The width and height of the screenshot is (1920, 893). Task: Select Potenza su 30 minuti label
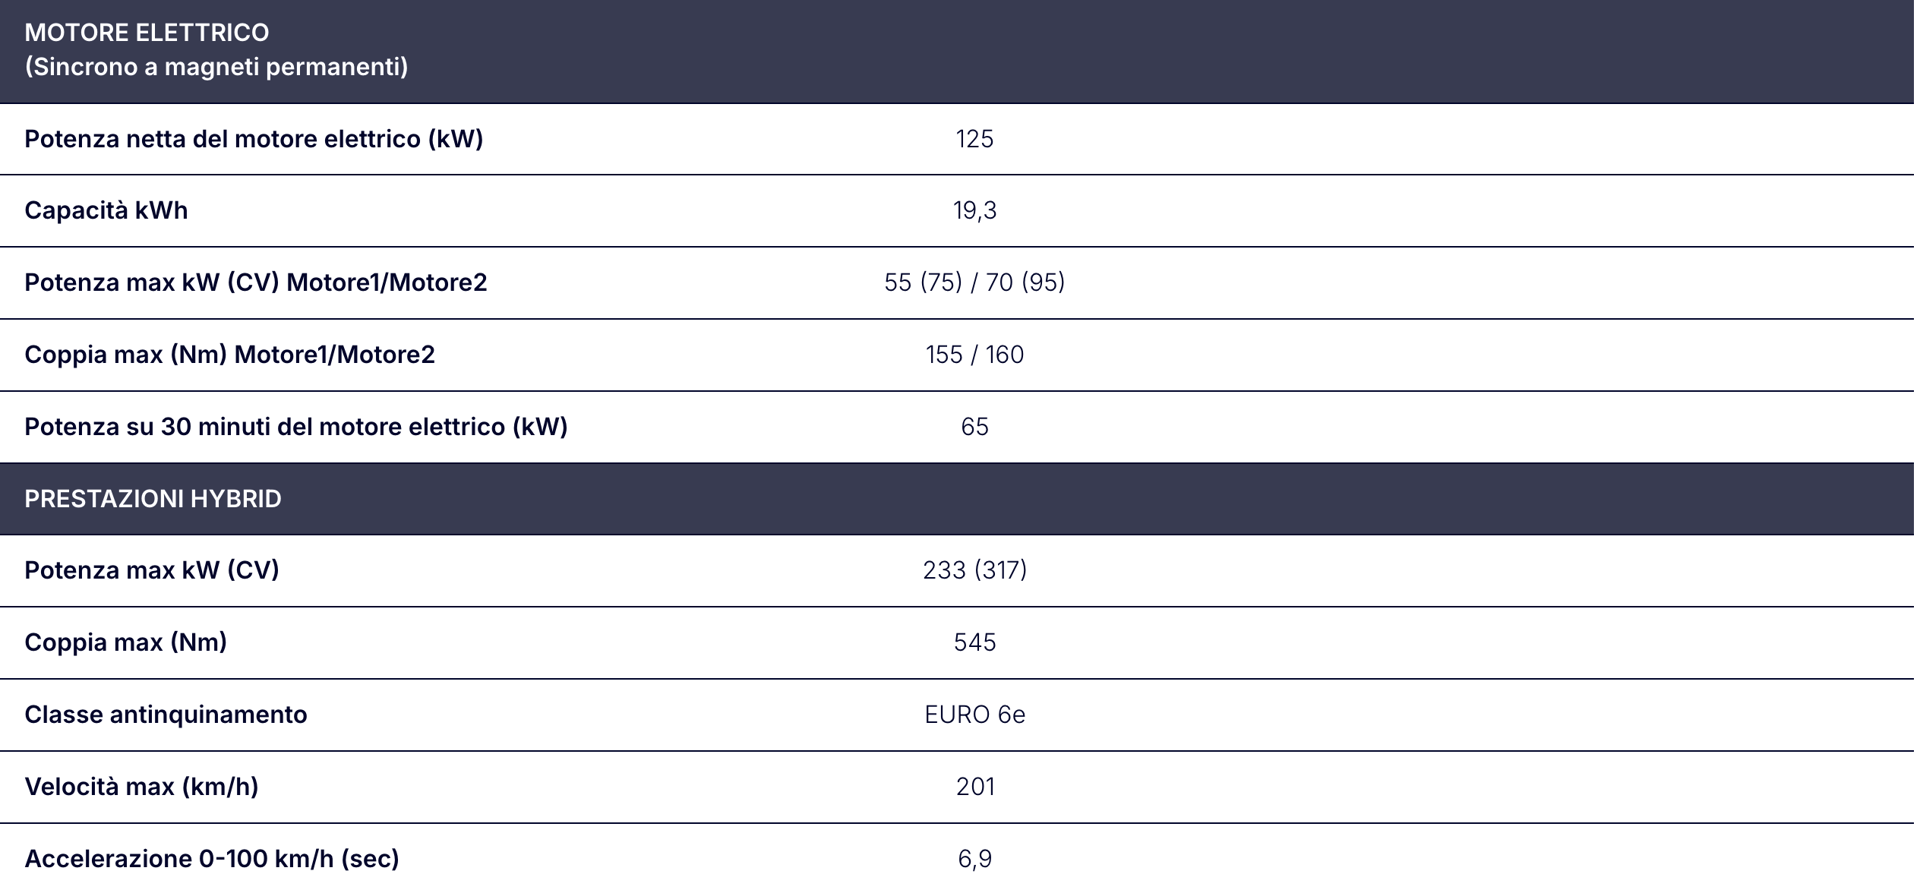click(x=296, y=427)
